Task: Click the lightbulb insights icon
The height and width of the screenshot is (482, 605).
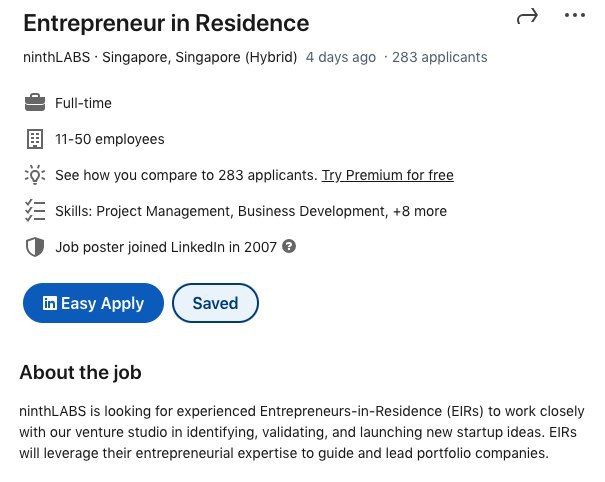Action: point(35,175)
